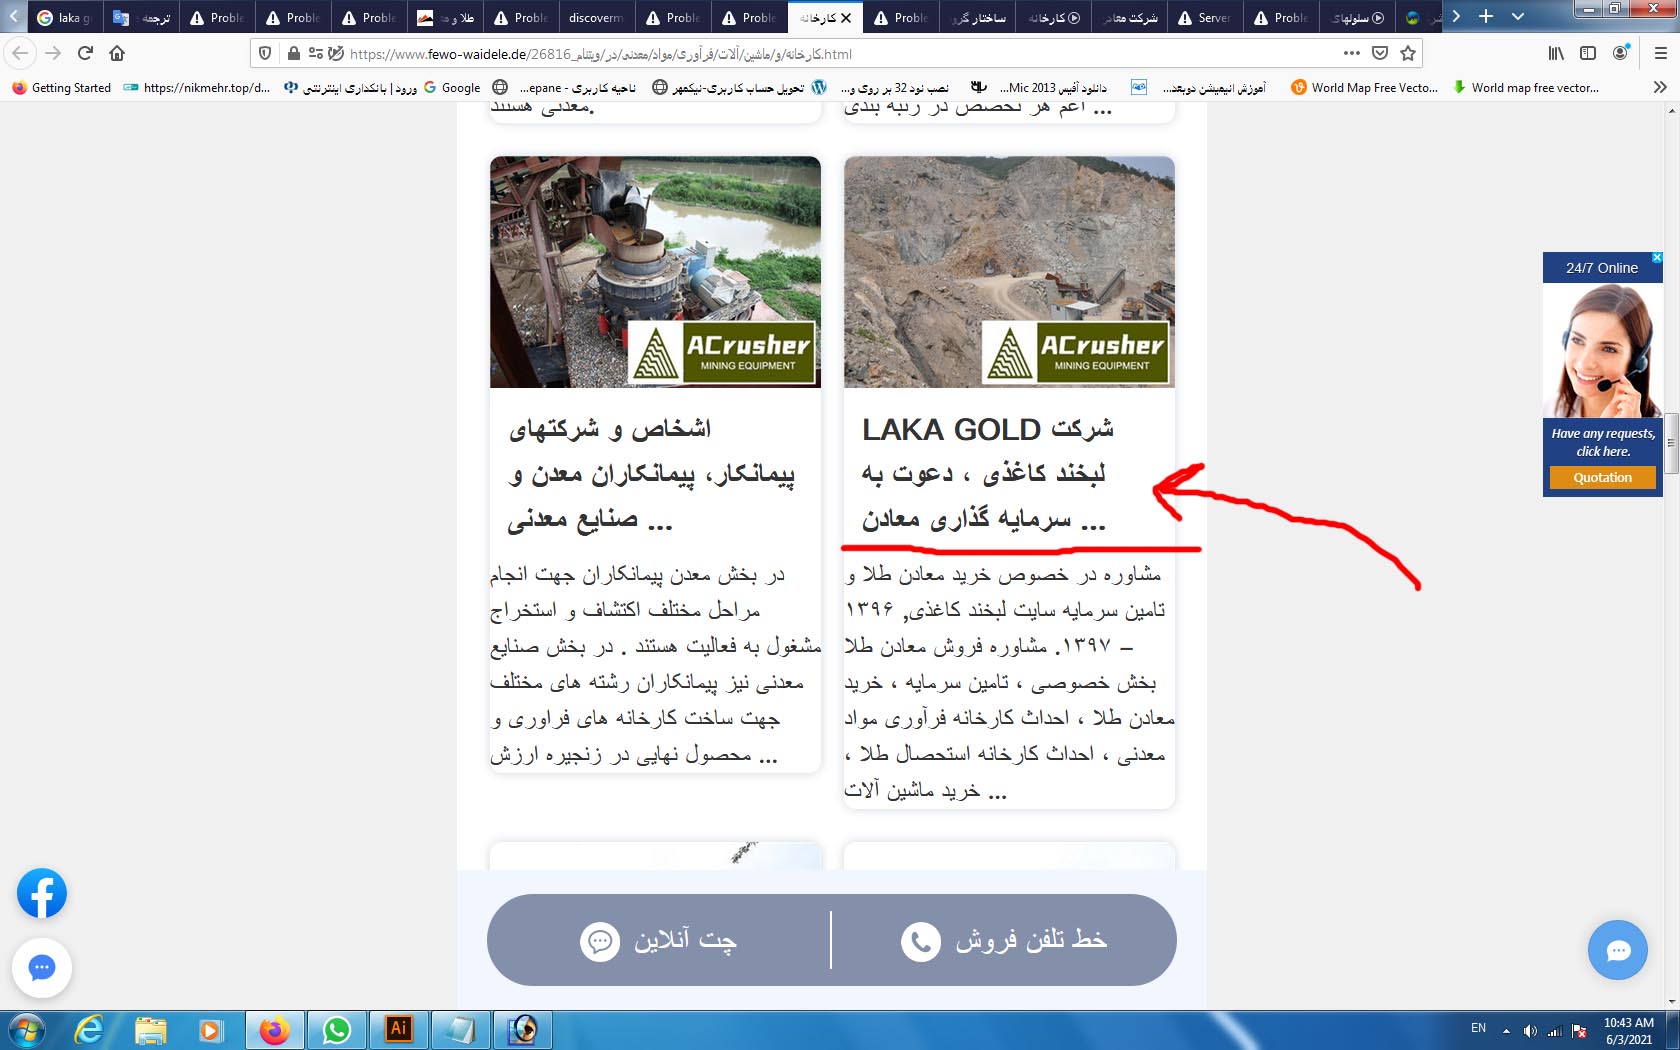The width and height of the screenshot is (1680, 1050).
Task: Open Firefox account icon
Action: tap(1621, 53)
